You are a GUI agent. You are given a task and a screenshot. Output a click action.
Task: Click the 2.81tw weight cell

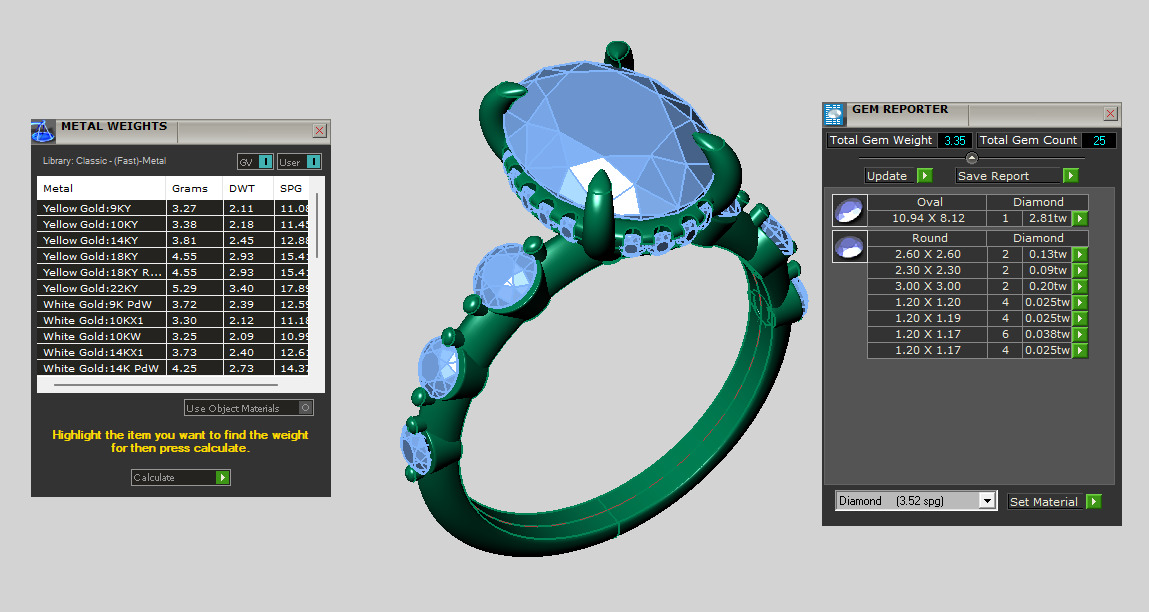1048,218
